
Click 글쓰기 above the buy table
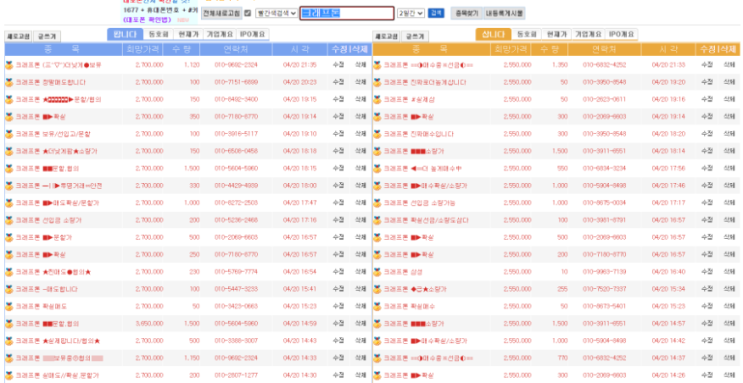(x=415, y=36)
